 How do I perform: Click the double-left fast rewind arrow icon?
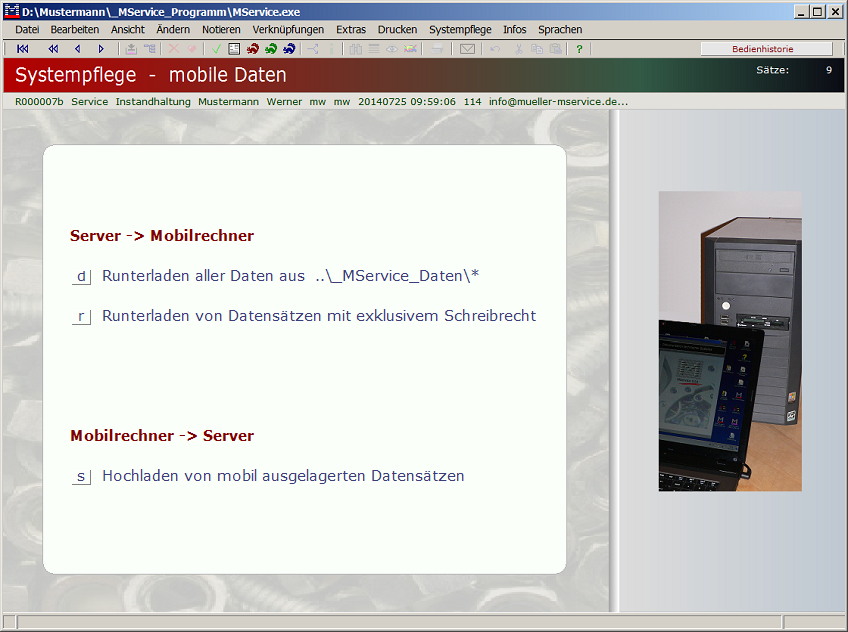pos(53,48)
